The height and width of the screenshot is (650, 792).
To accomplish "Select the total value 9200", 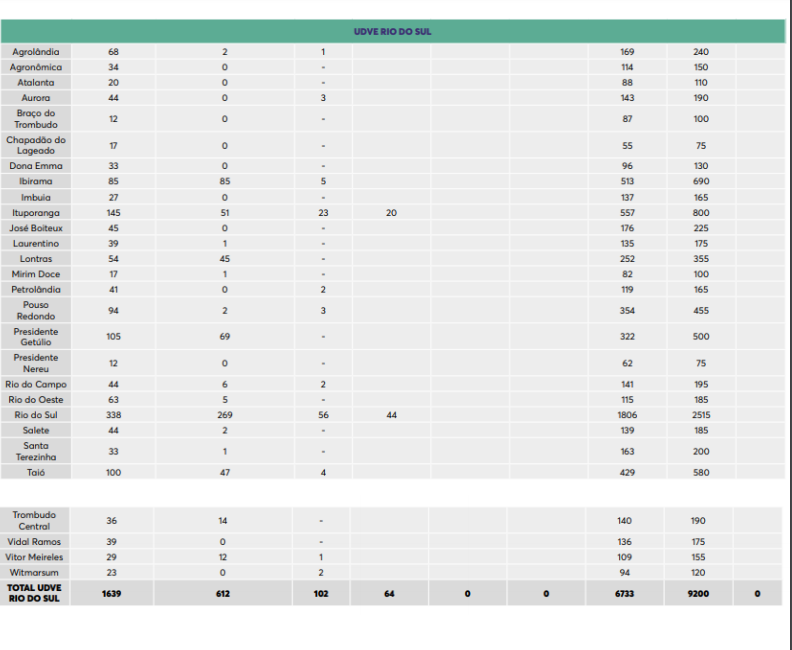I will click(x=701, y=593).
